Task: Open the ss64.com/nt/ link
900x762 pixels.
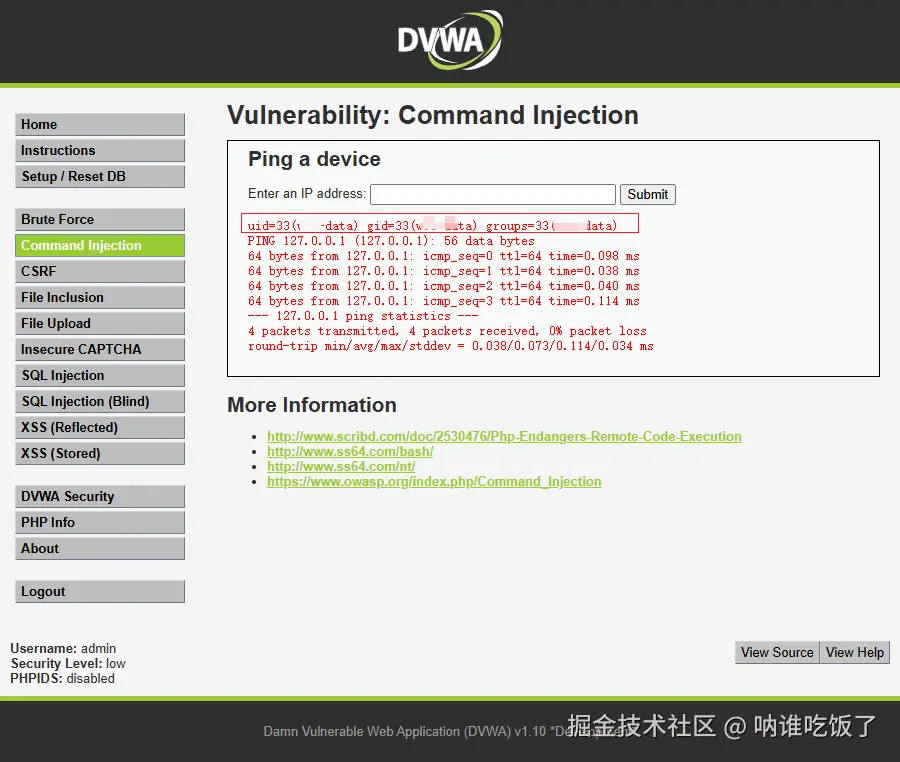Action: click(x=341, y=466)
